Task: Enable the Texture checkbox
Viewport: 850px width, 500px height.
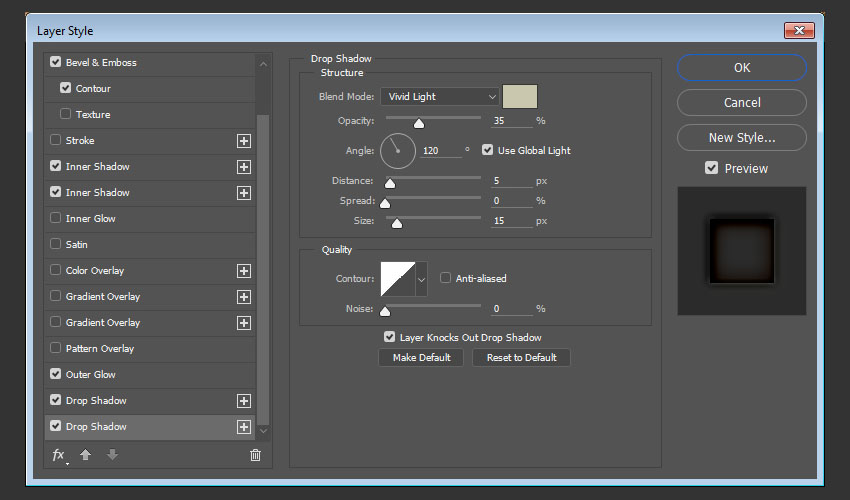Action: click(x=66, y=114)
